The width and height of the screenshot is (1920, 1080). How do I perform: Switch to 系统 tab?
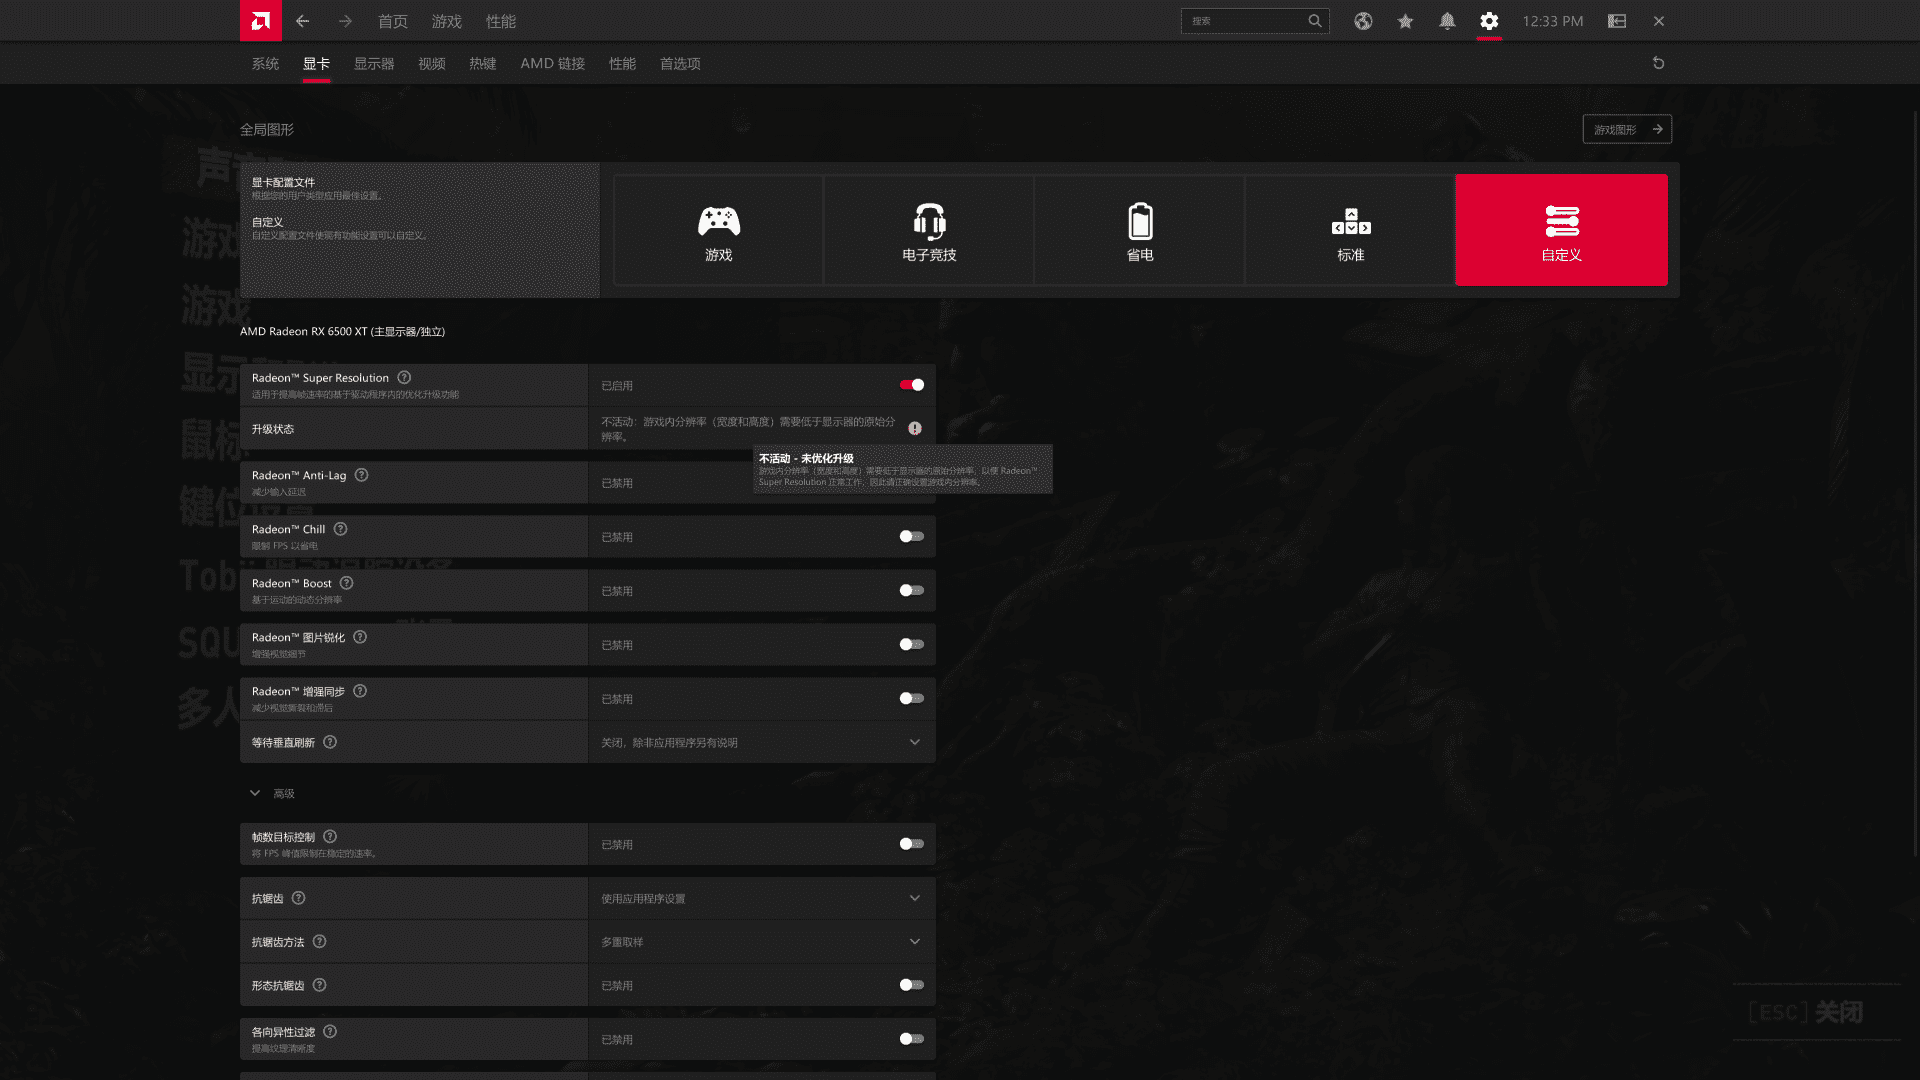click(265, 63)
